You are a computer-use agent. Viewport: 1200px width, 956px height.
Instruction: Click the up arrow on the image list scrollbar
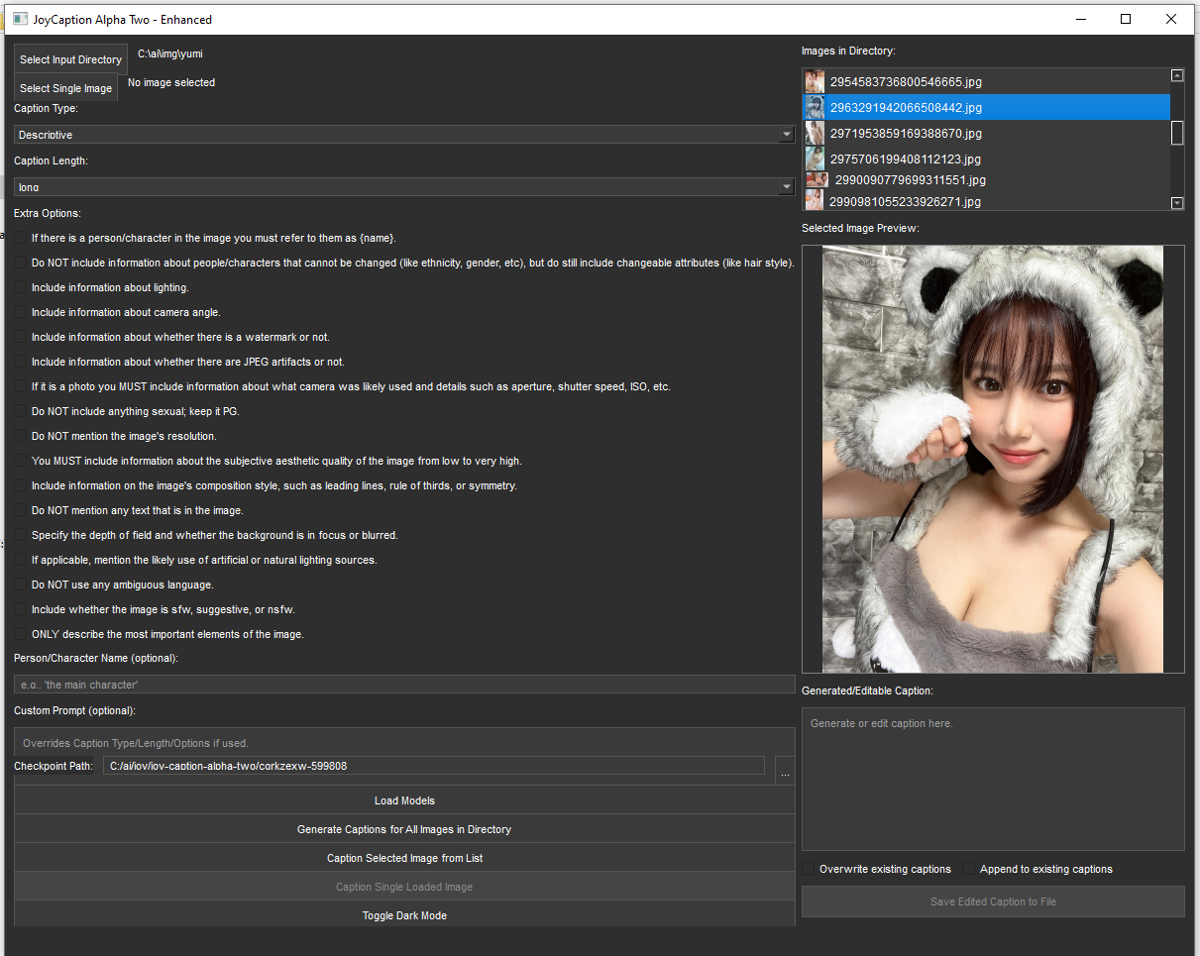[1177, 74]
